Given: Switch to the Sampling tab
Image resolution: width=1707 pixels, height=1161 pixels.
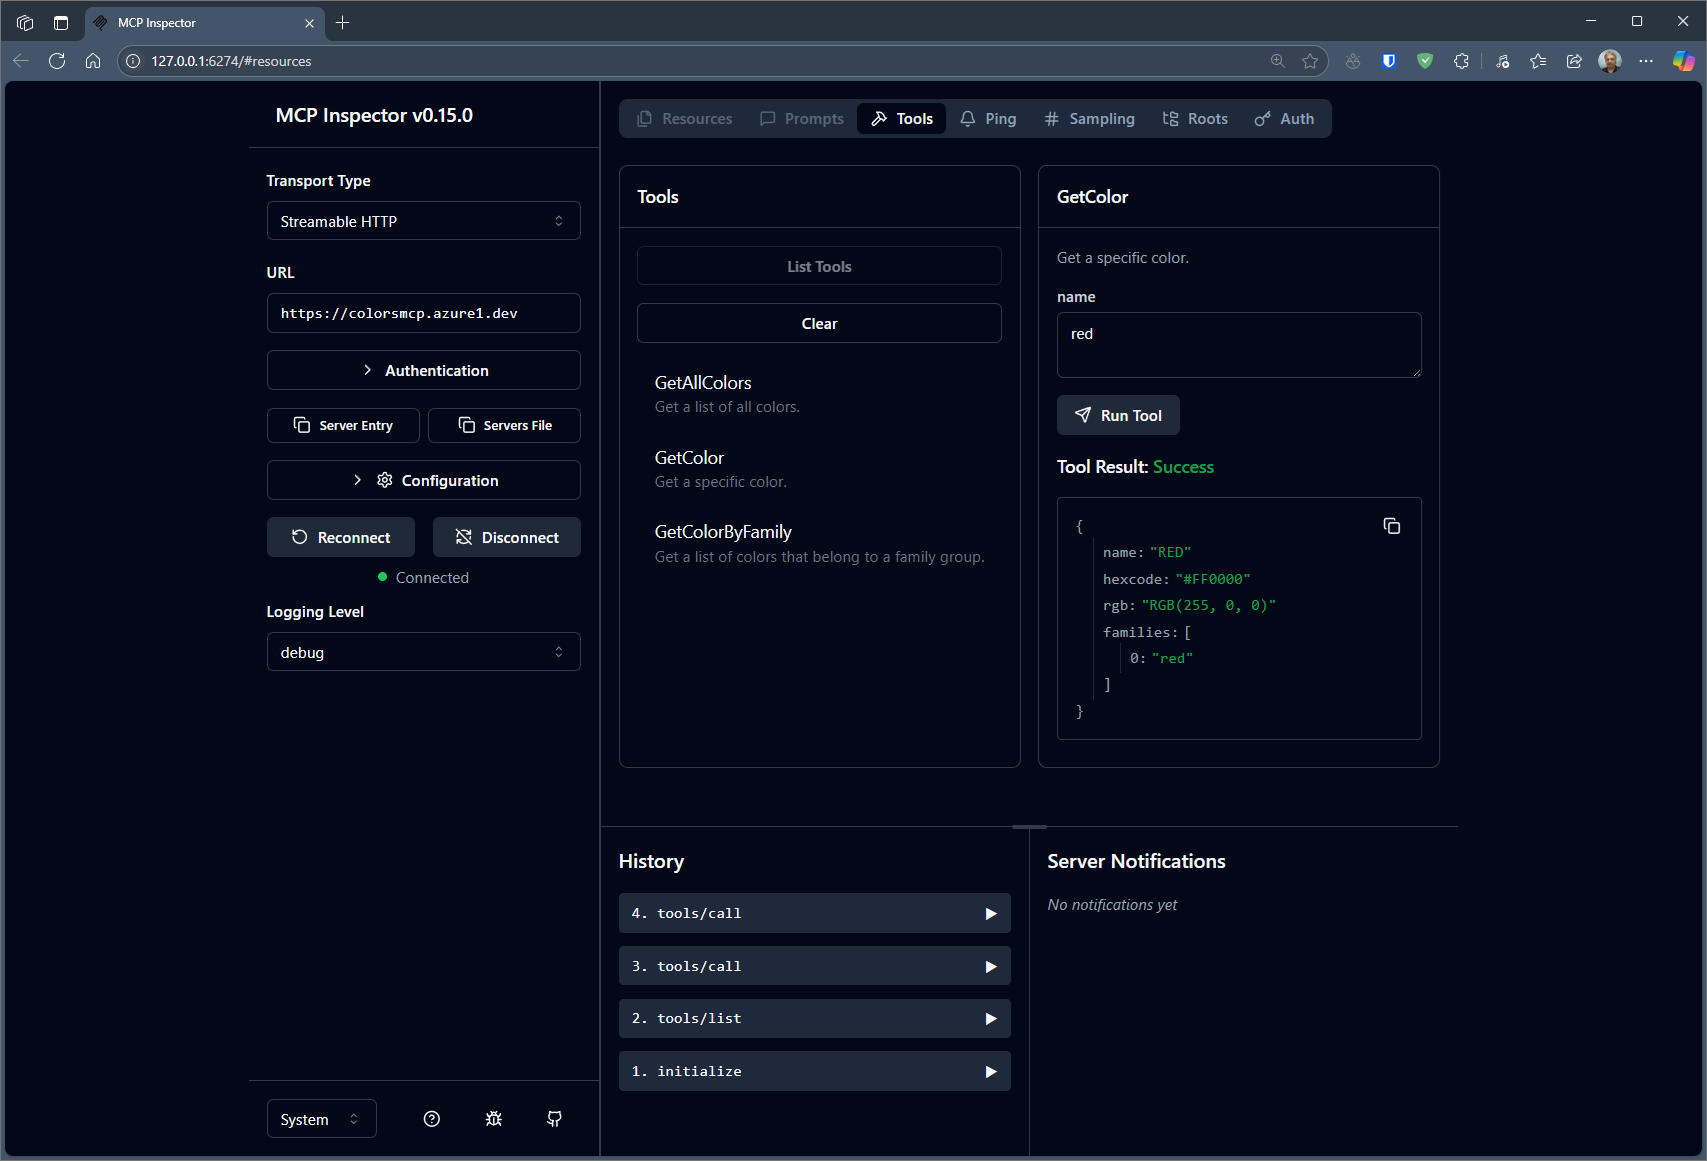Looking at the screenshot, I should pos(1089,119).
